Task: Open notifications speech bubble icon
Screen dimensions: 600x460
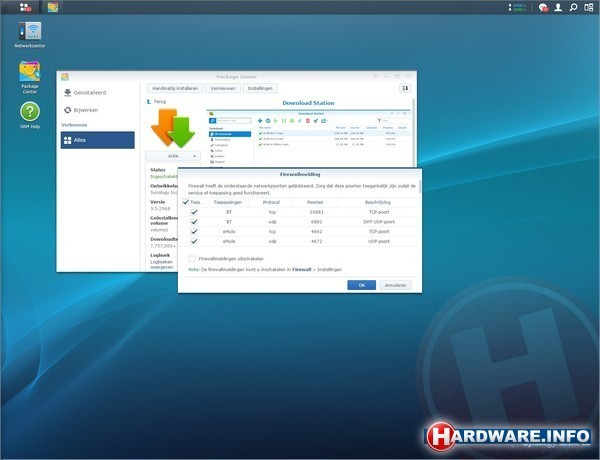Action: [543, 7]
